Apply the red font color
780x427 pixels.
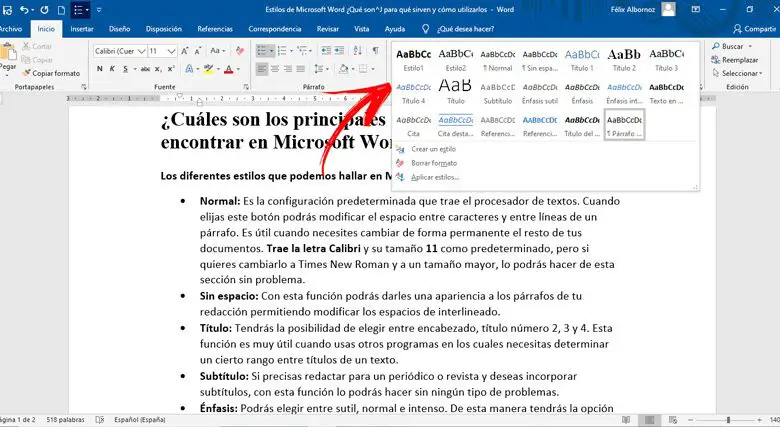coord(228,69)
